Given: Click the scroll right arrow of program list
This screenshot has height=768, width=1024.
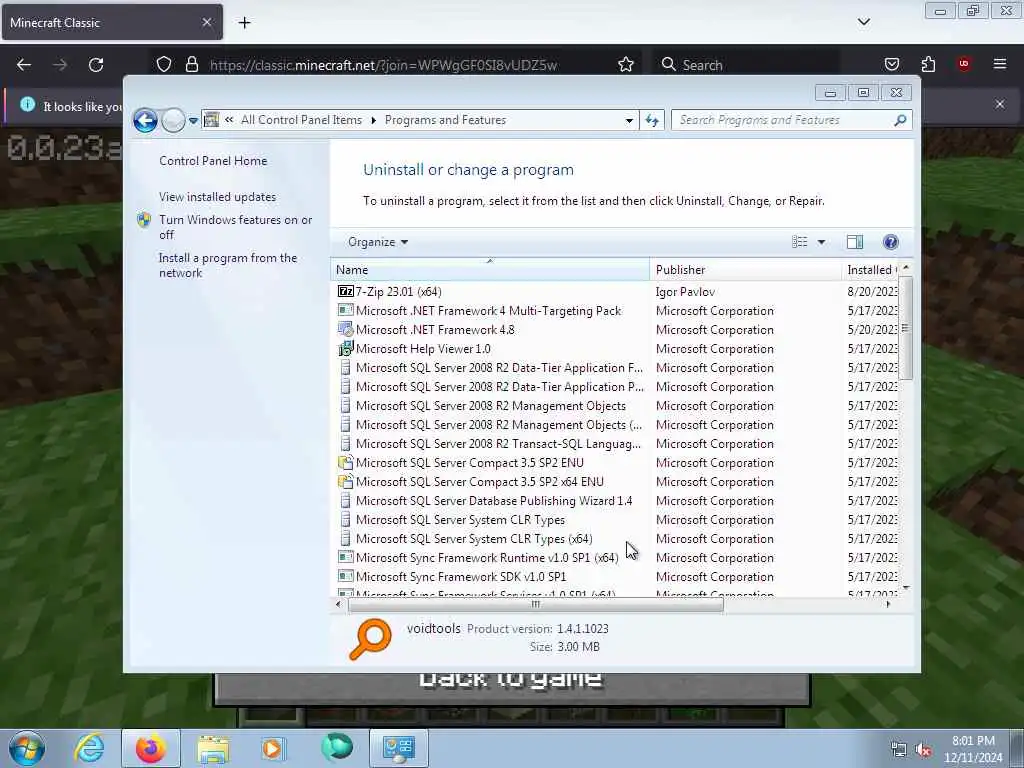Looking at the screenshot, I should 888,605.
